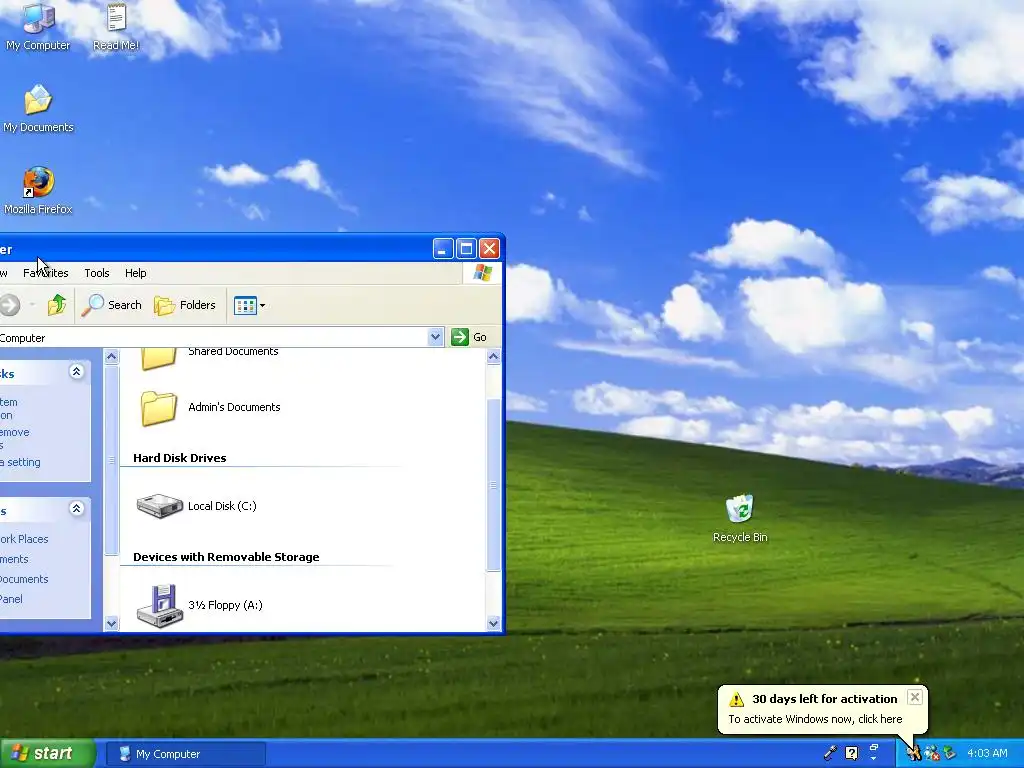Minimize the My Computer window
The image size is (1024, 768).
click(443, 249)
